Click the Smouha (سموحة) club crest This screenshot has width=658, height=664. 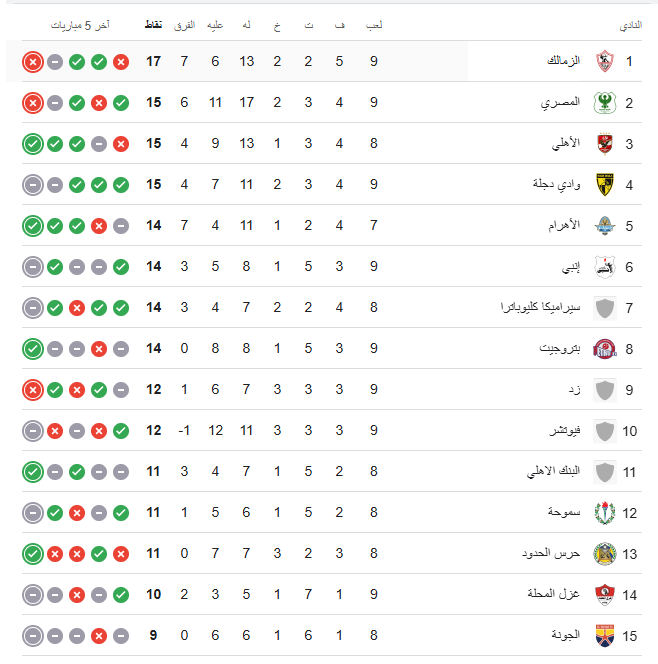tap(604, 512)
